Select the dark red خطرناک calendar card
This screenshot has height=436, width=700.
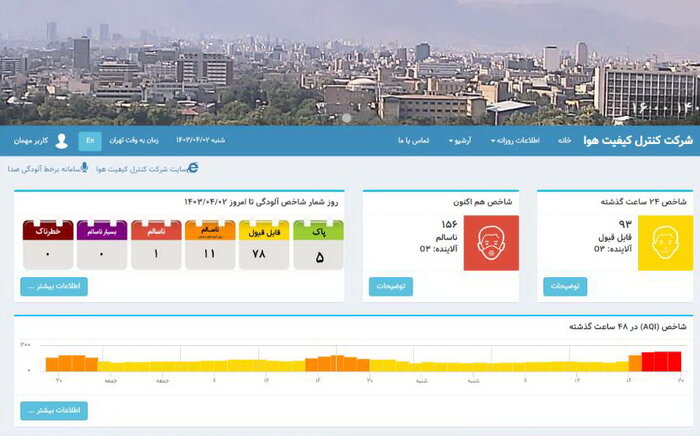[48, 245]
